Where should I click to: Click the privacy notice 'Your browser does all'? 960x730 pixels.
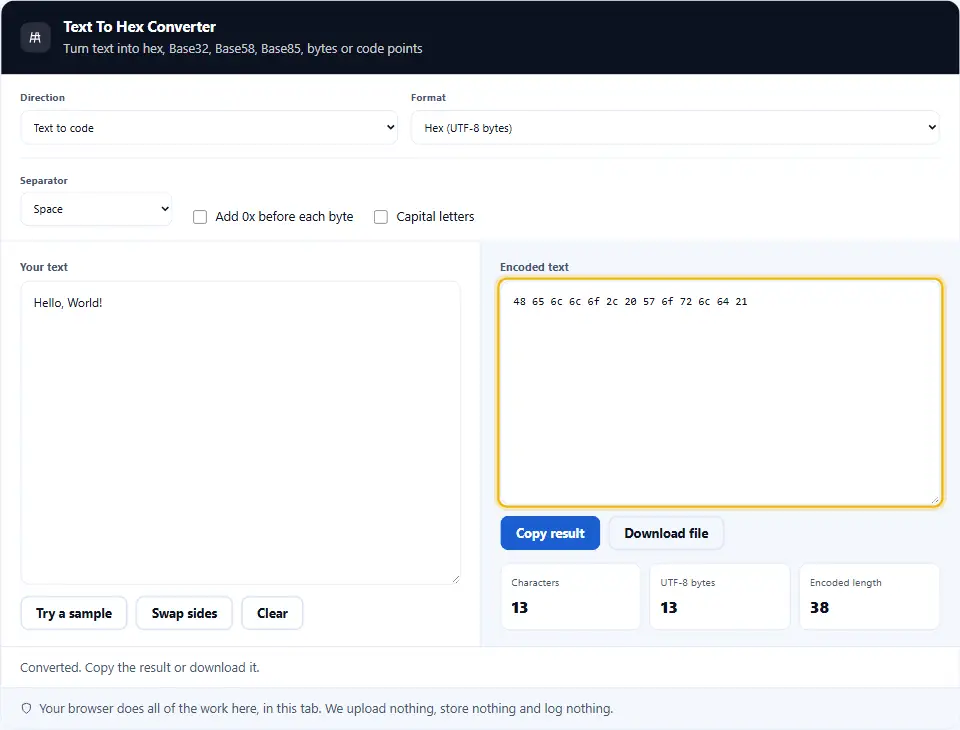[326, 709]
